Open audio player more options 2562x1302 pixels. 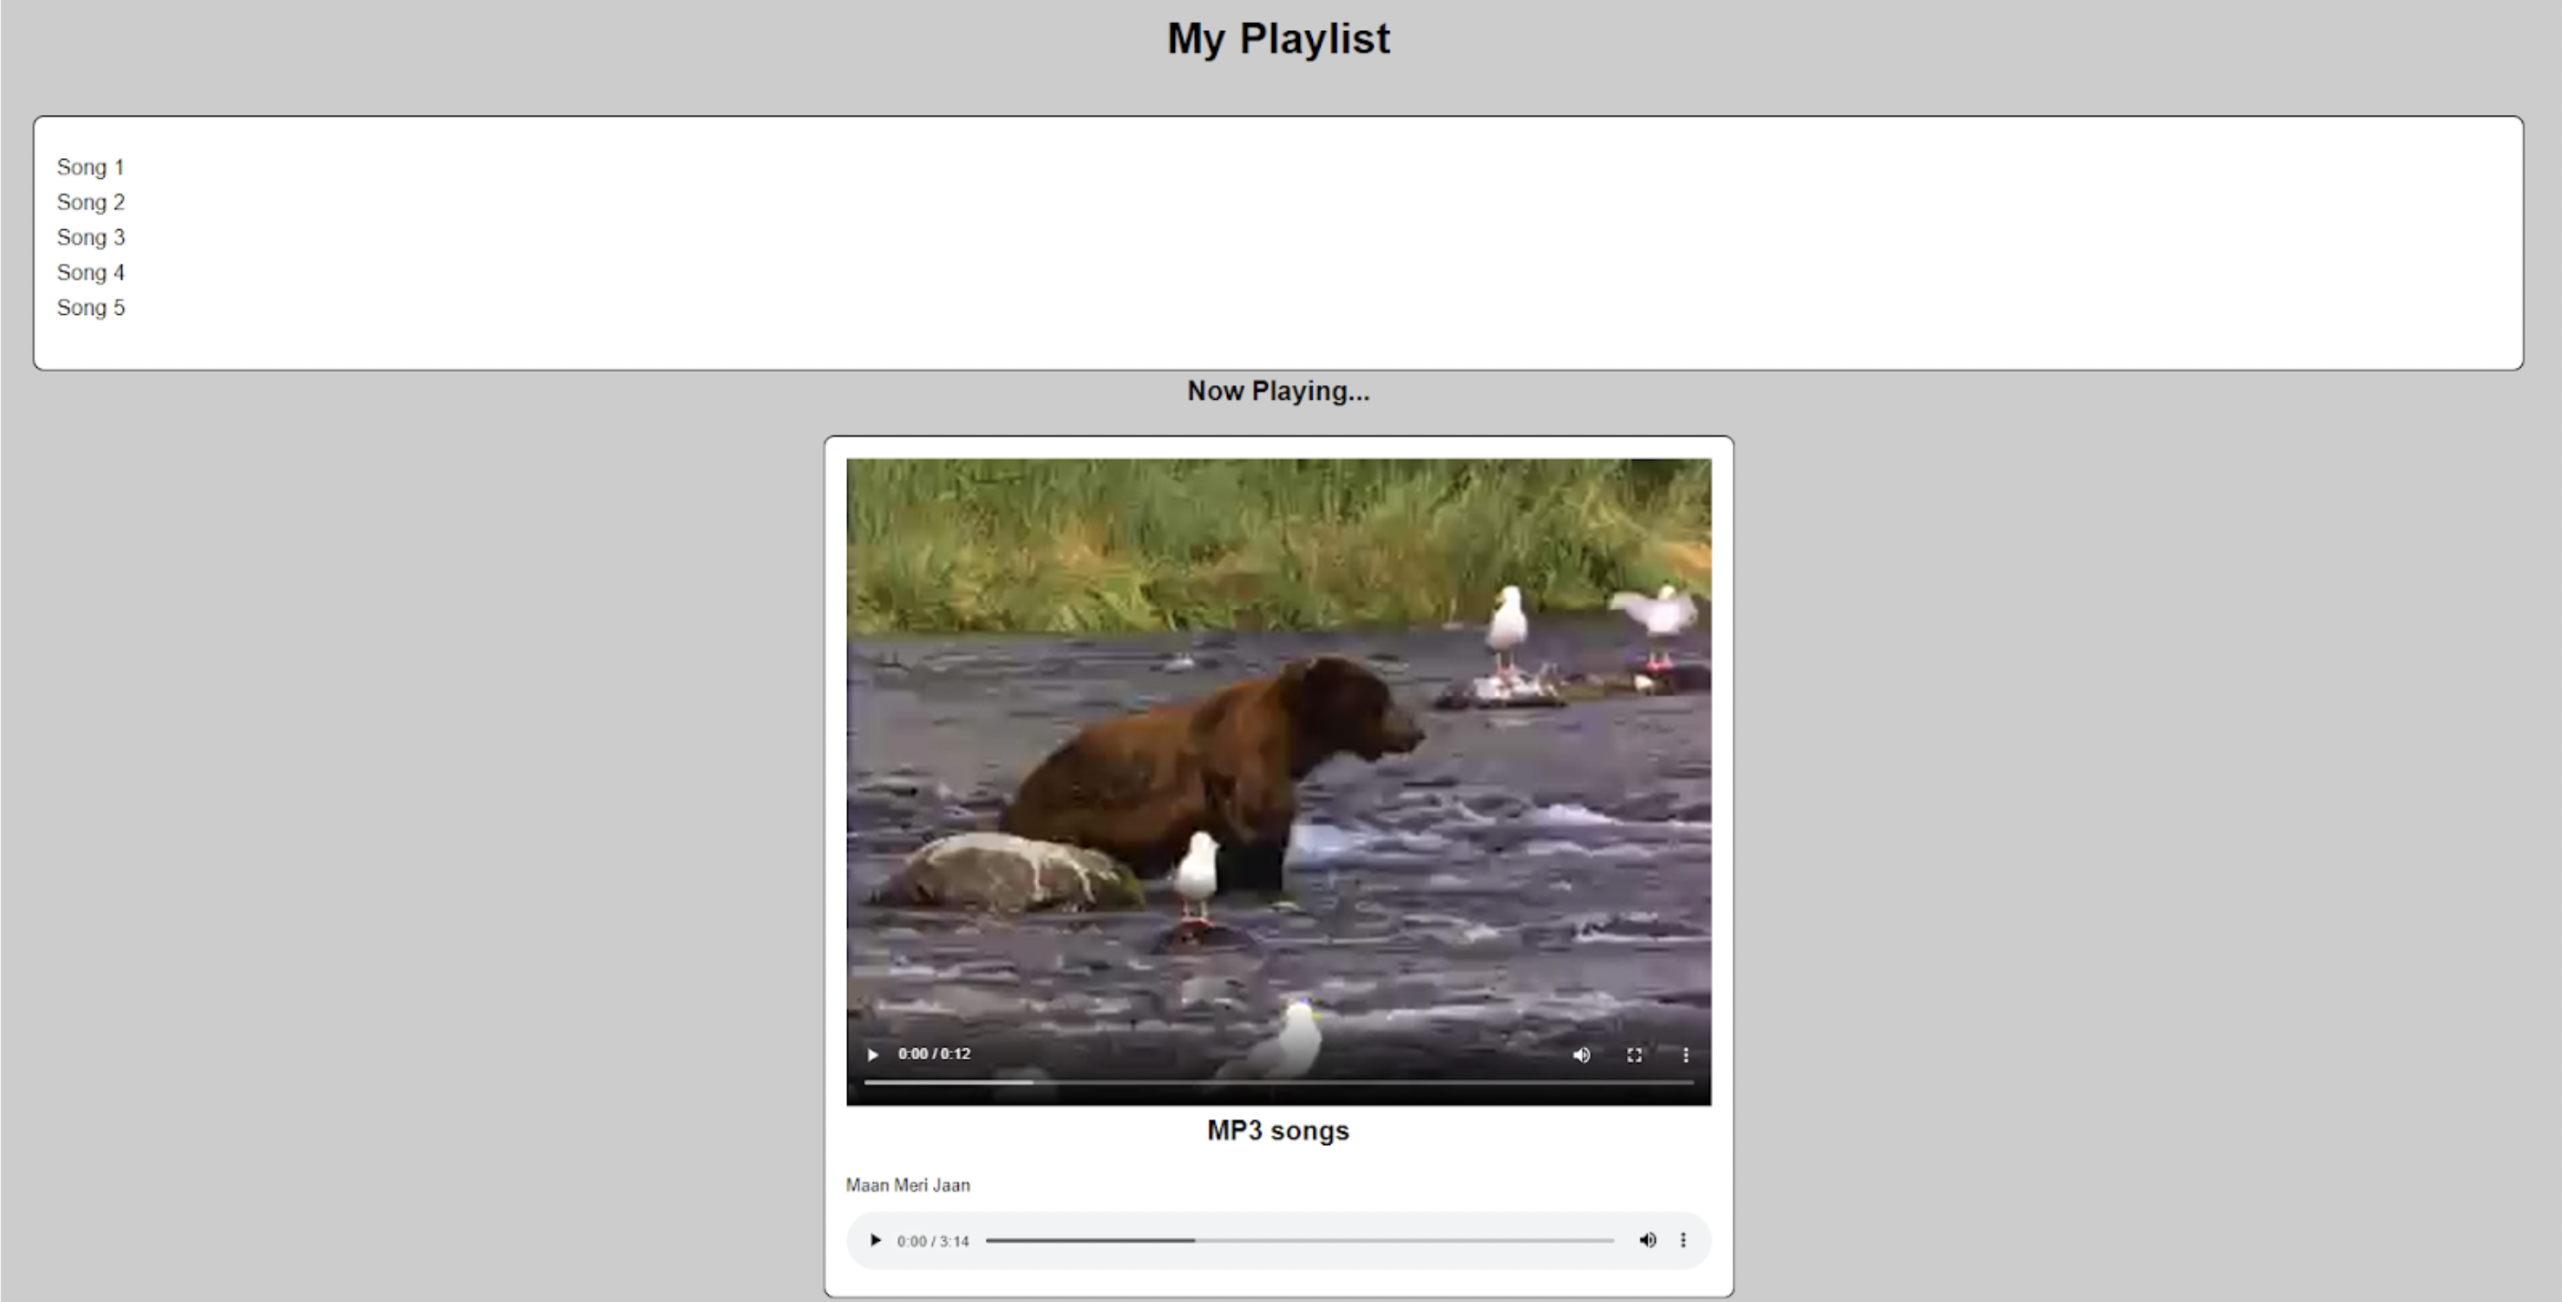(1683, 1240)
